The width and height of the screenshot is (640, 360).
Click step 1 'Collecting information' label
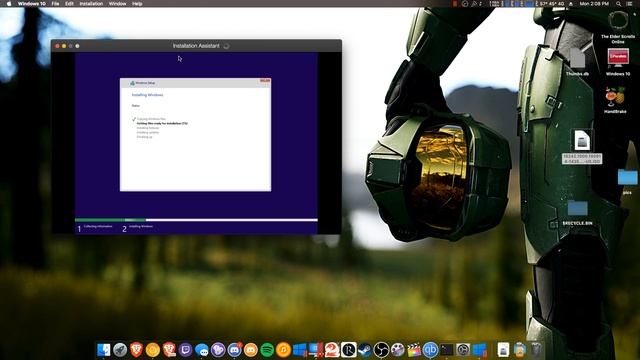pos(98,226)
